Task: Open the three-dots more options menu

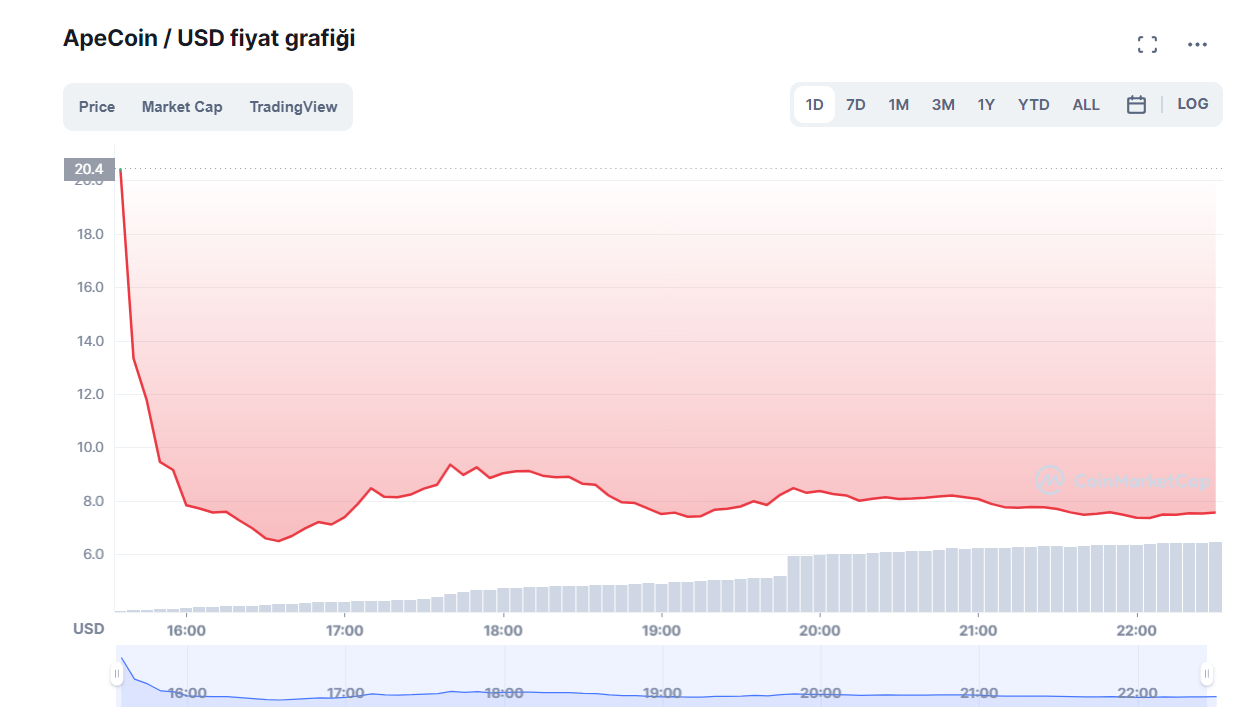Action: click(x=1197, y=44)
